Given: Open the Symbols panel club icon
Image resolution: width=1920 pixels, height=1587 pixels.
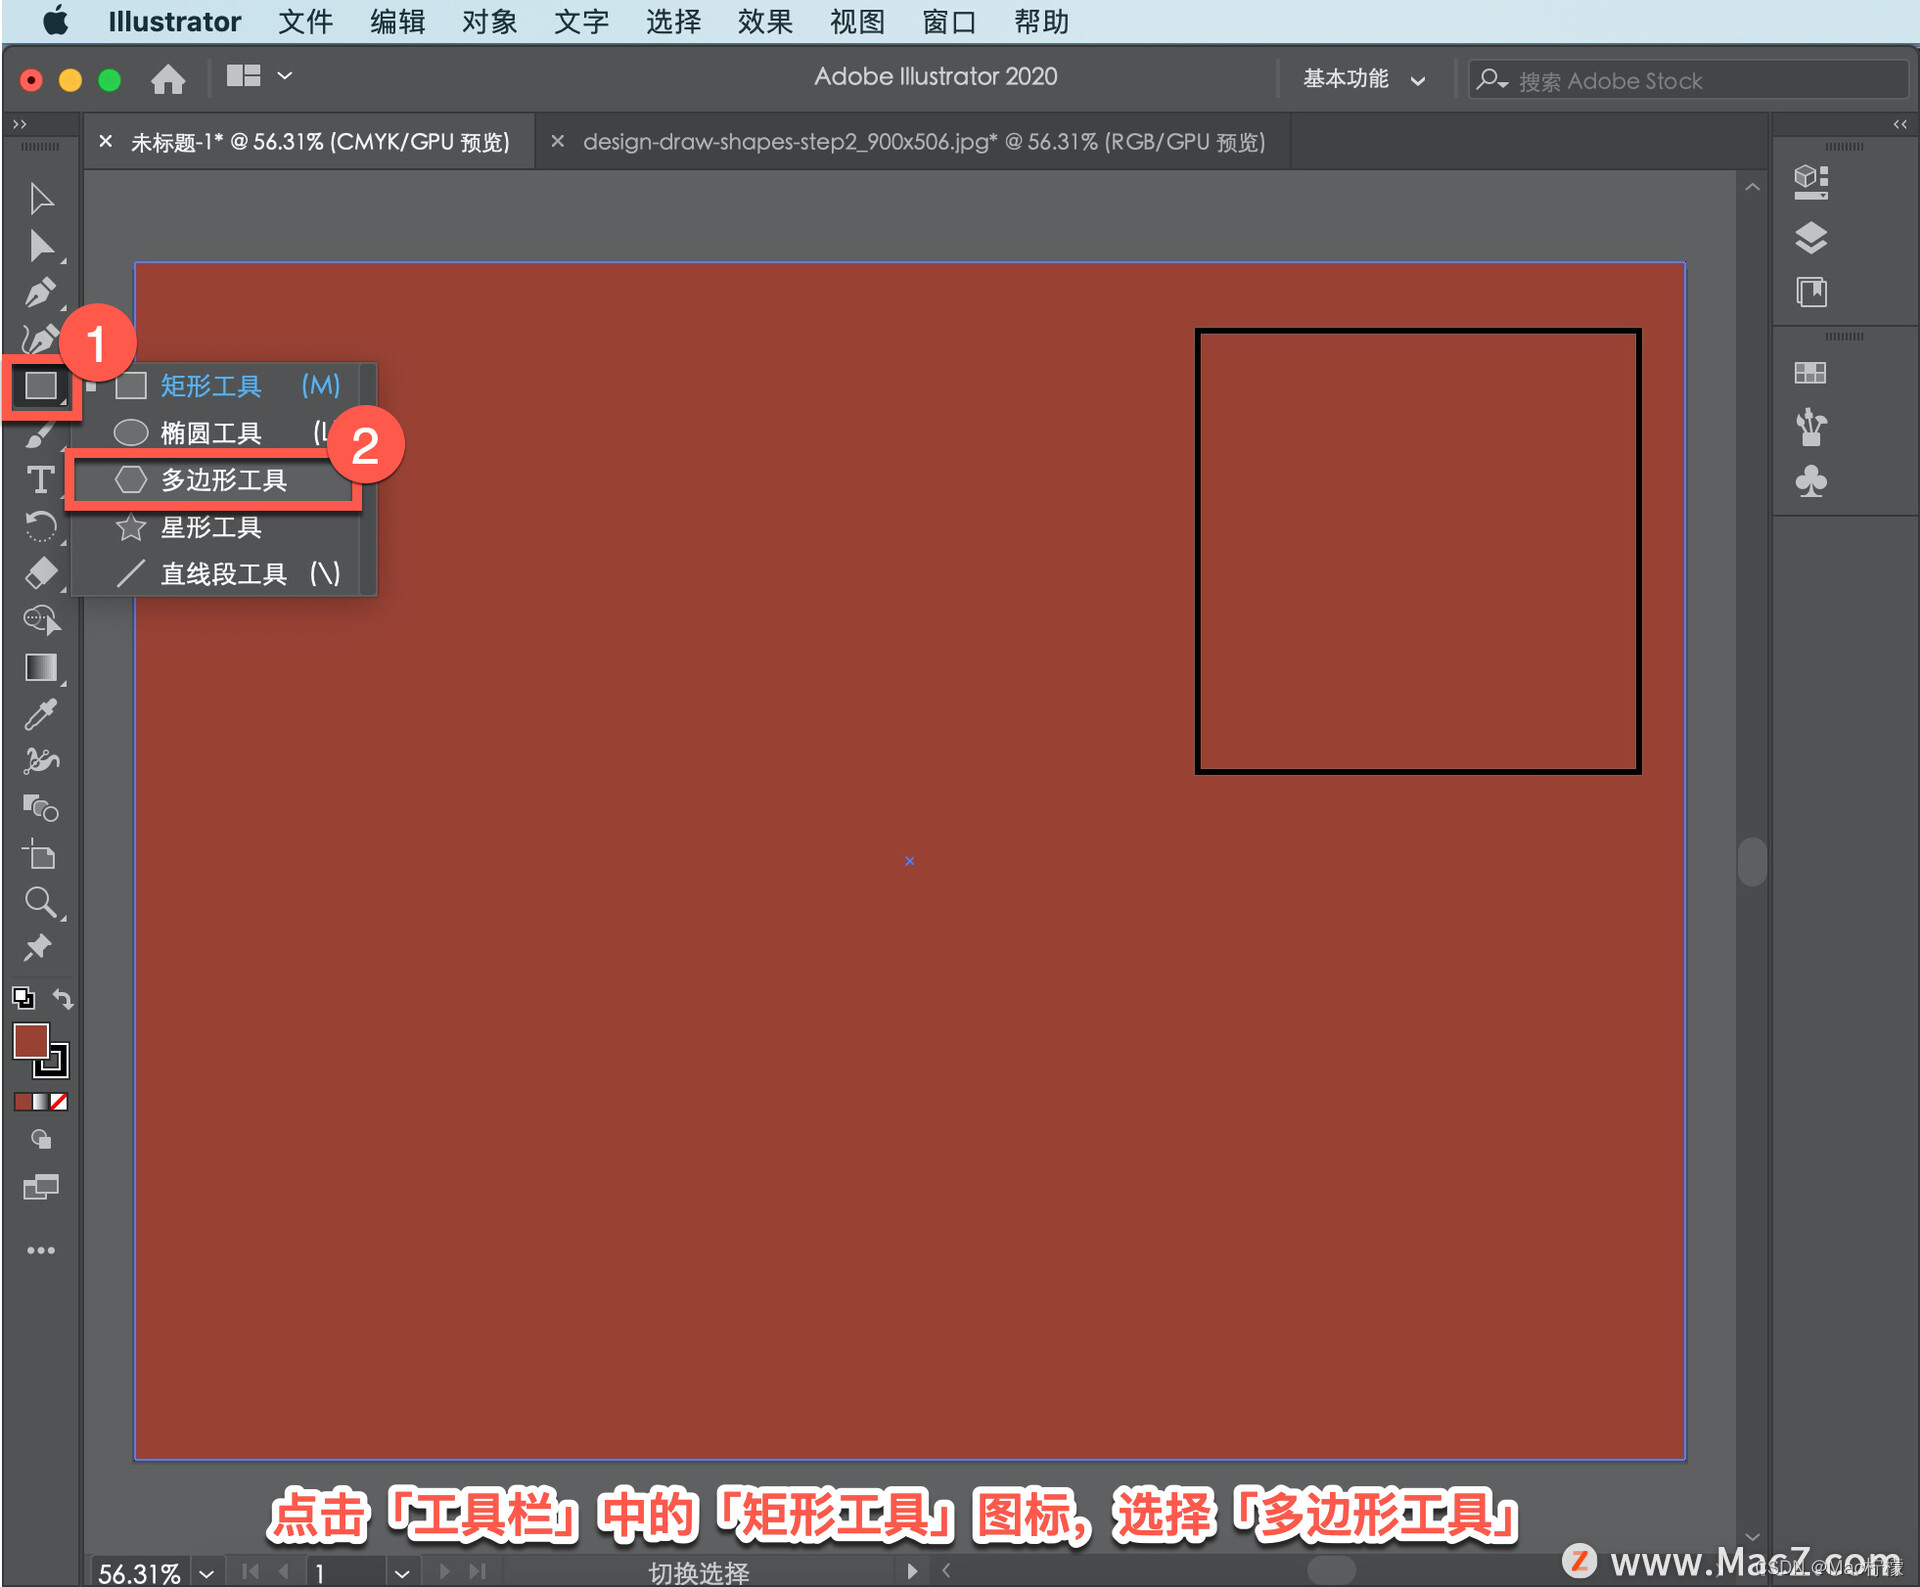Looking at the screenshot, I should click(x=1810, y=482).
